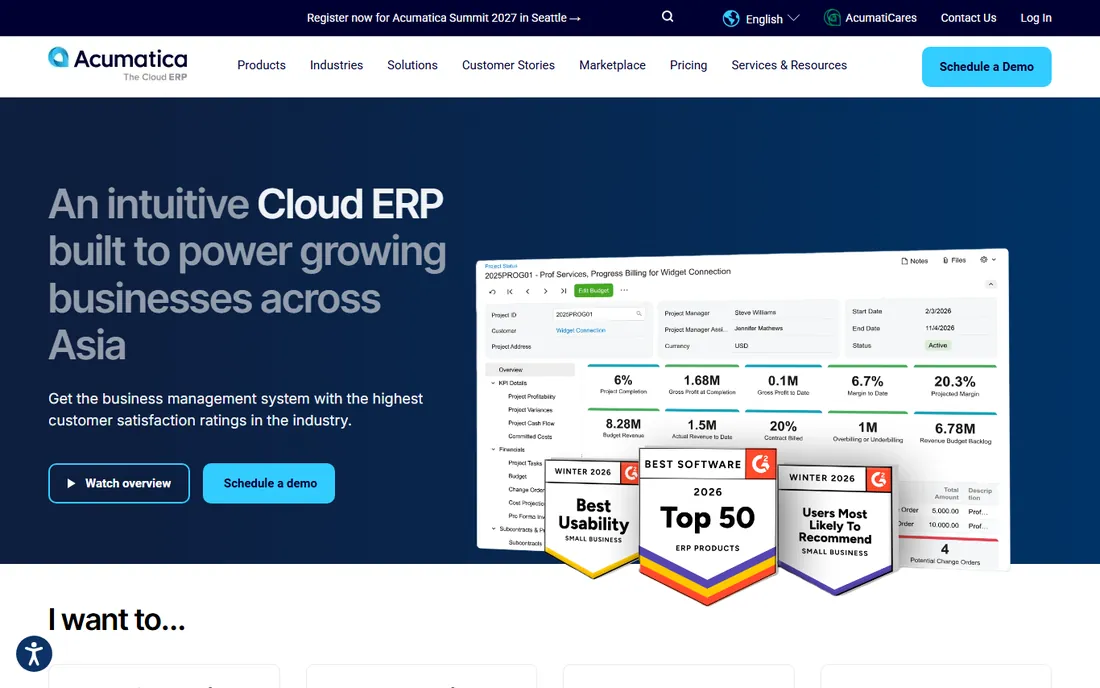The width and height of the screenshot is (1100, 688).
Task: Click the globe language icon
Action: [731, 18]
